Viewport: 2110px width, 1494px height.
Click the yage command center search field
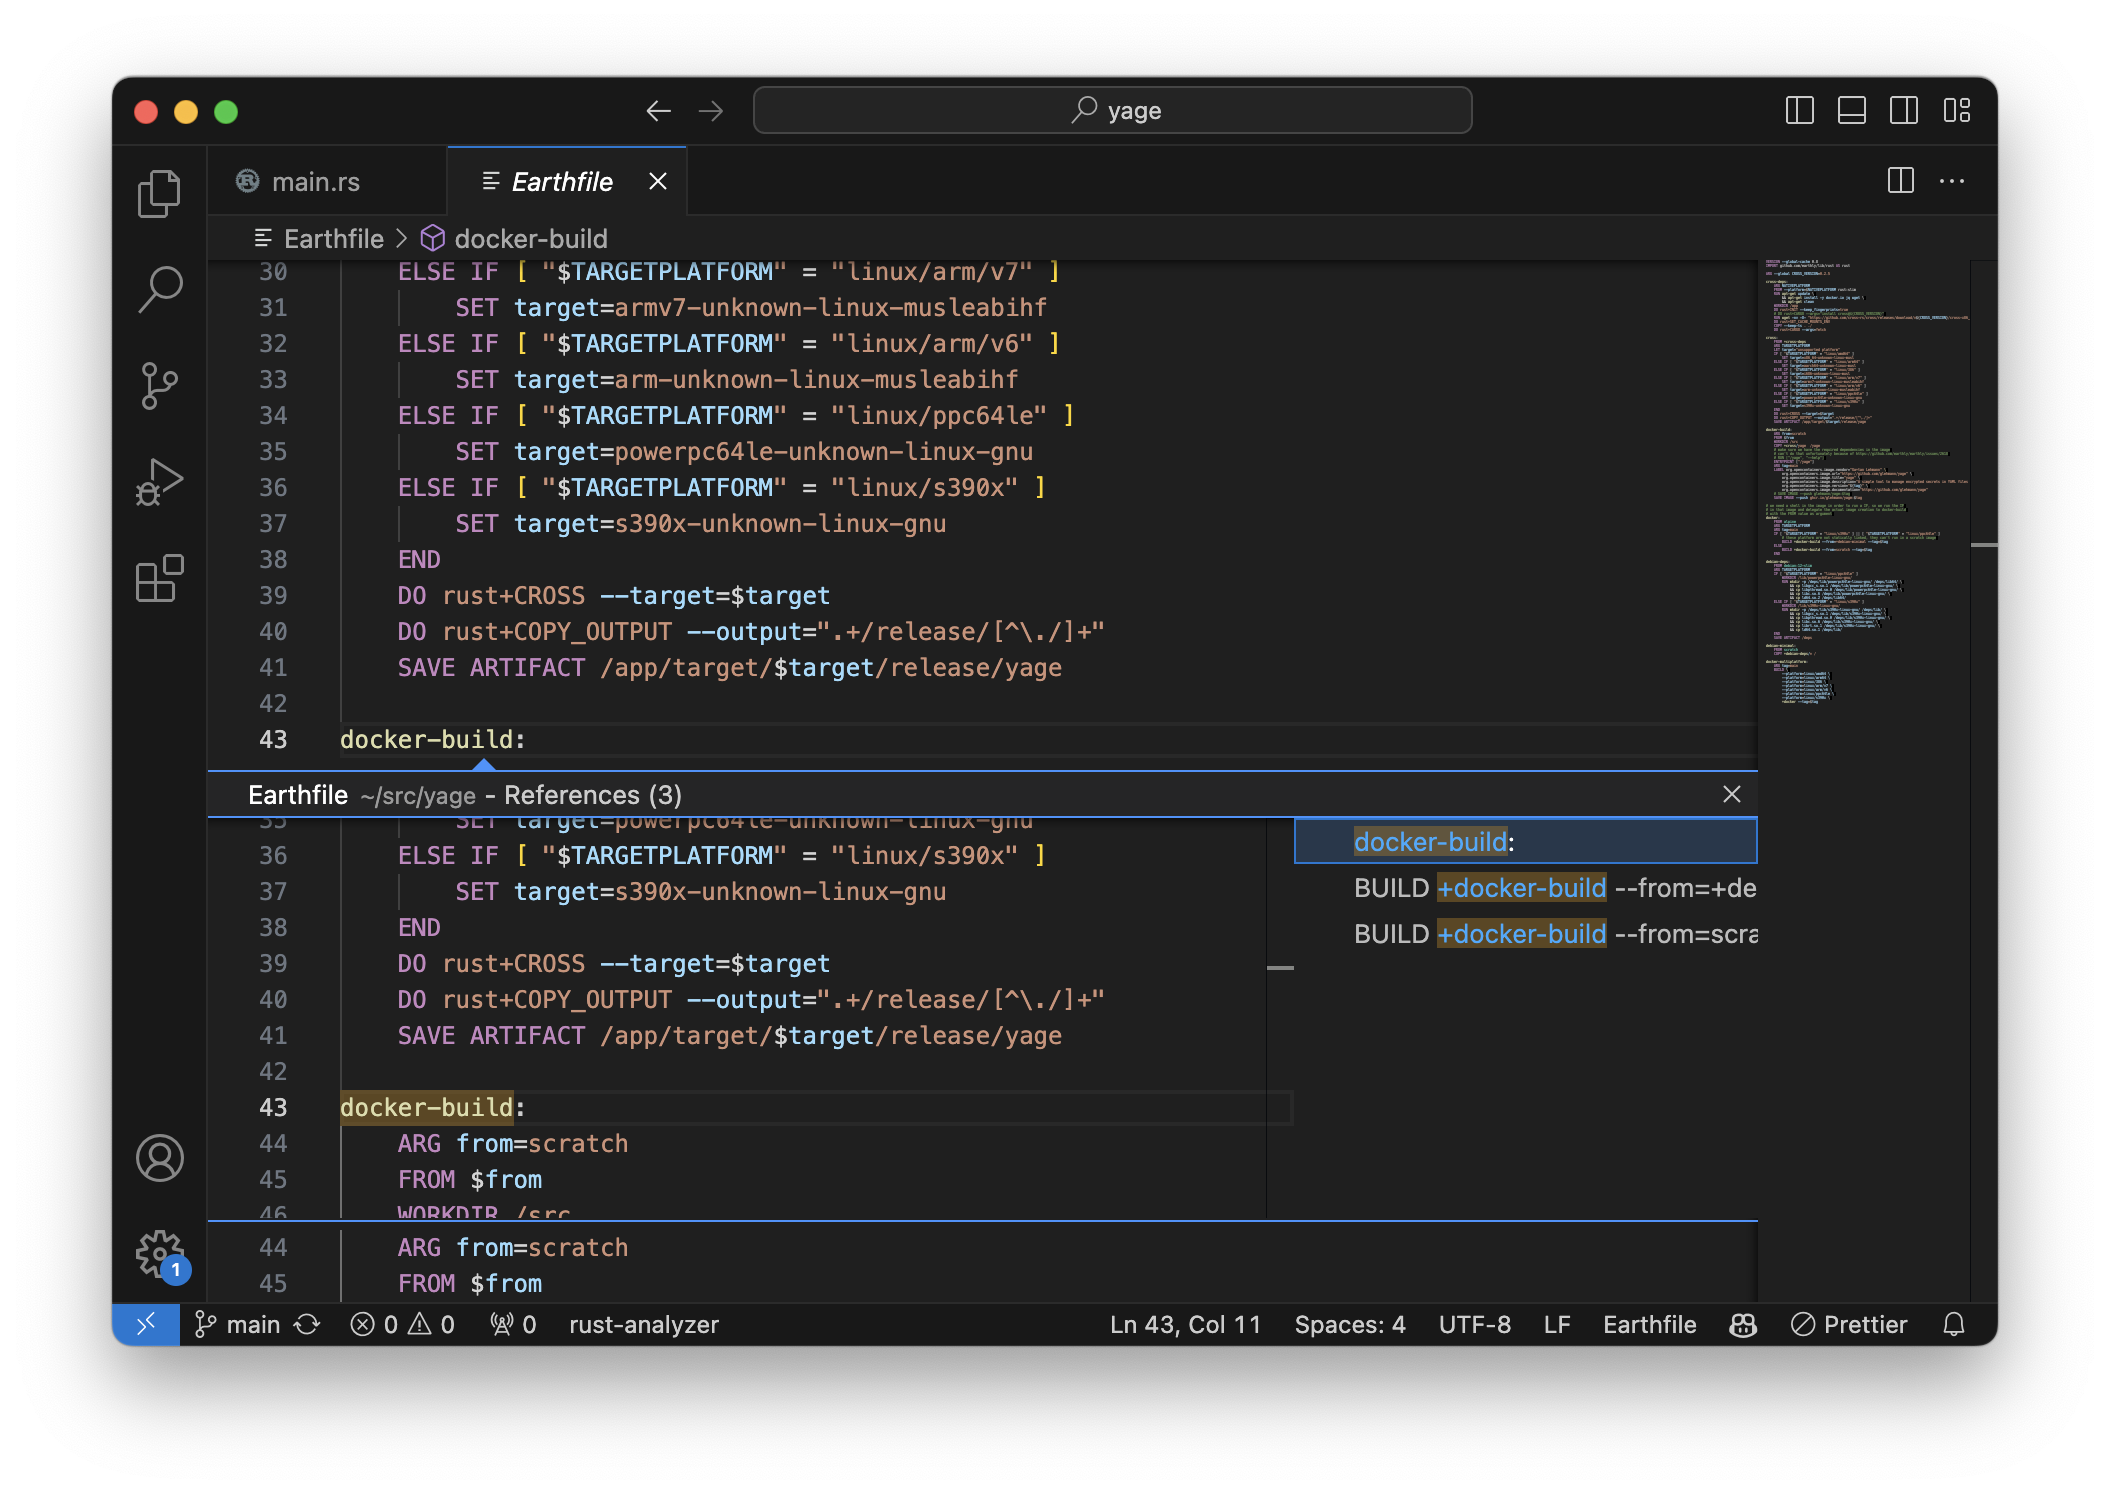(x=1112, y=110)
